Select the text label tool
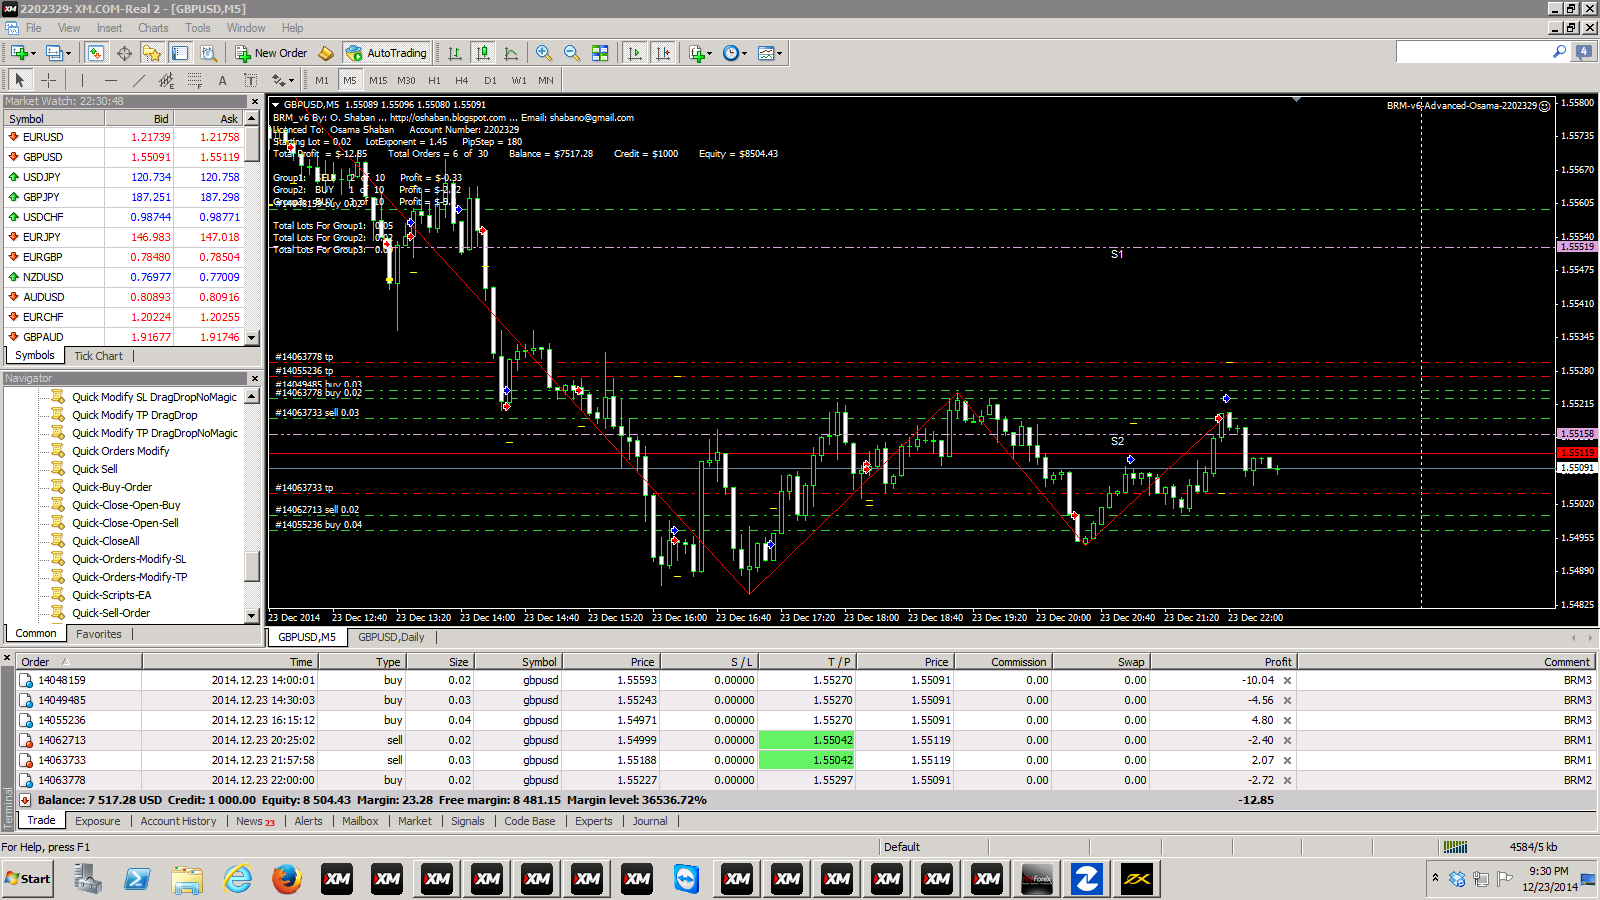The width and height of the screenshot is (1600, 900). click(x=250, y=80)
